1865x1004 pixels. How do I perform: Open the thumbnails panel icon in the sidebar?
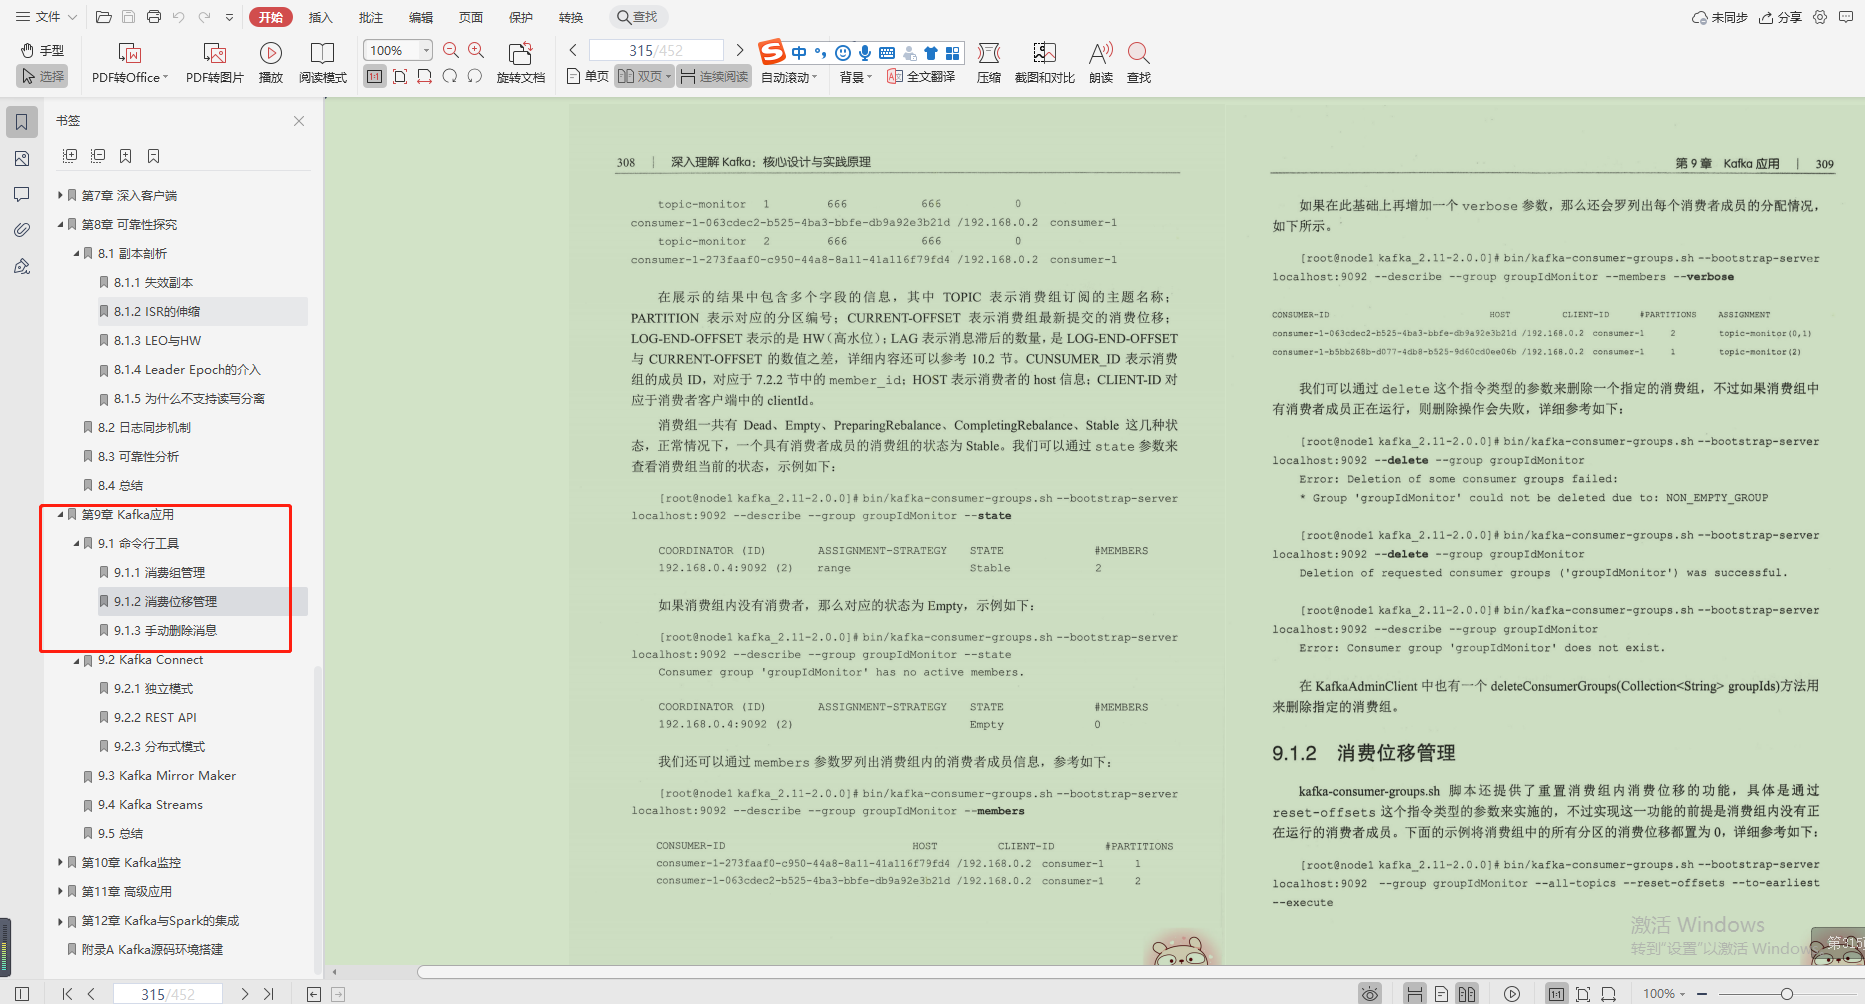click(22, 158)
